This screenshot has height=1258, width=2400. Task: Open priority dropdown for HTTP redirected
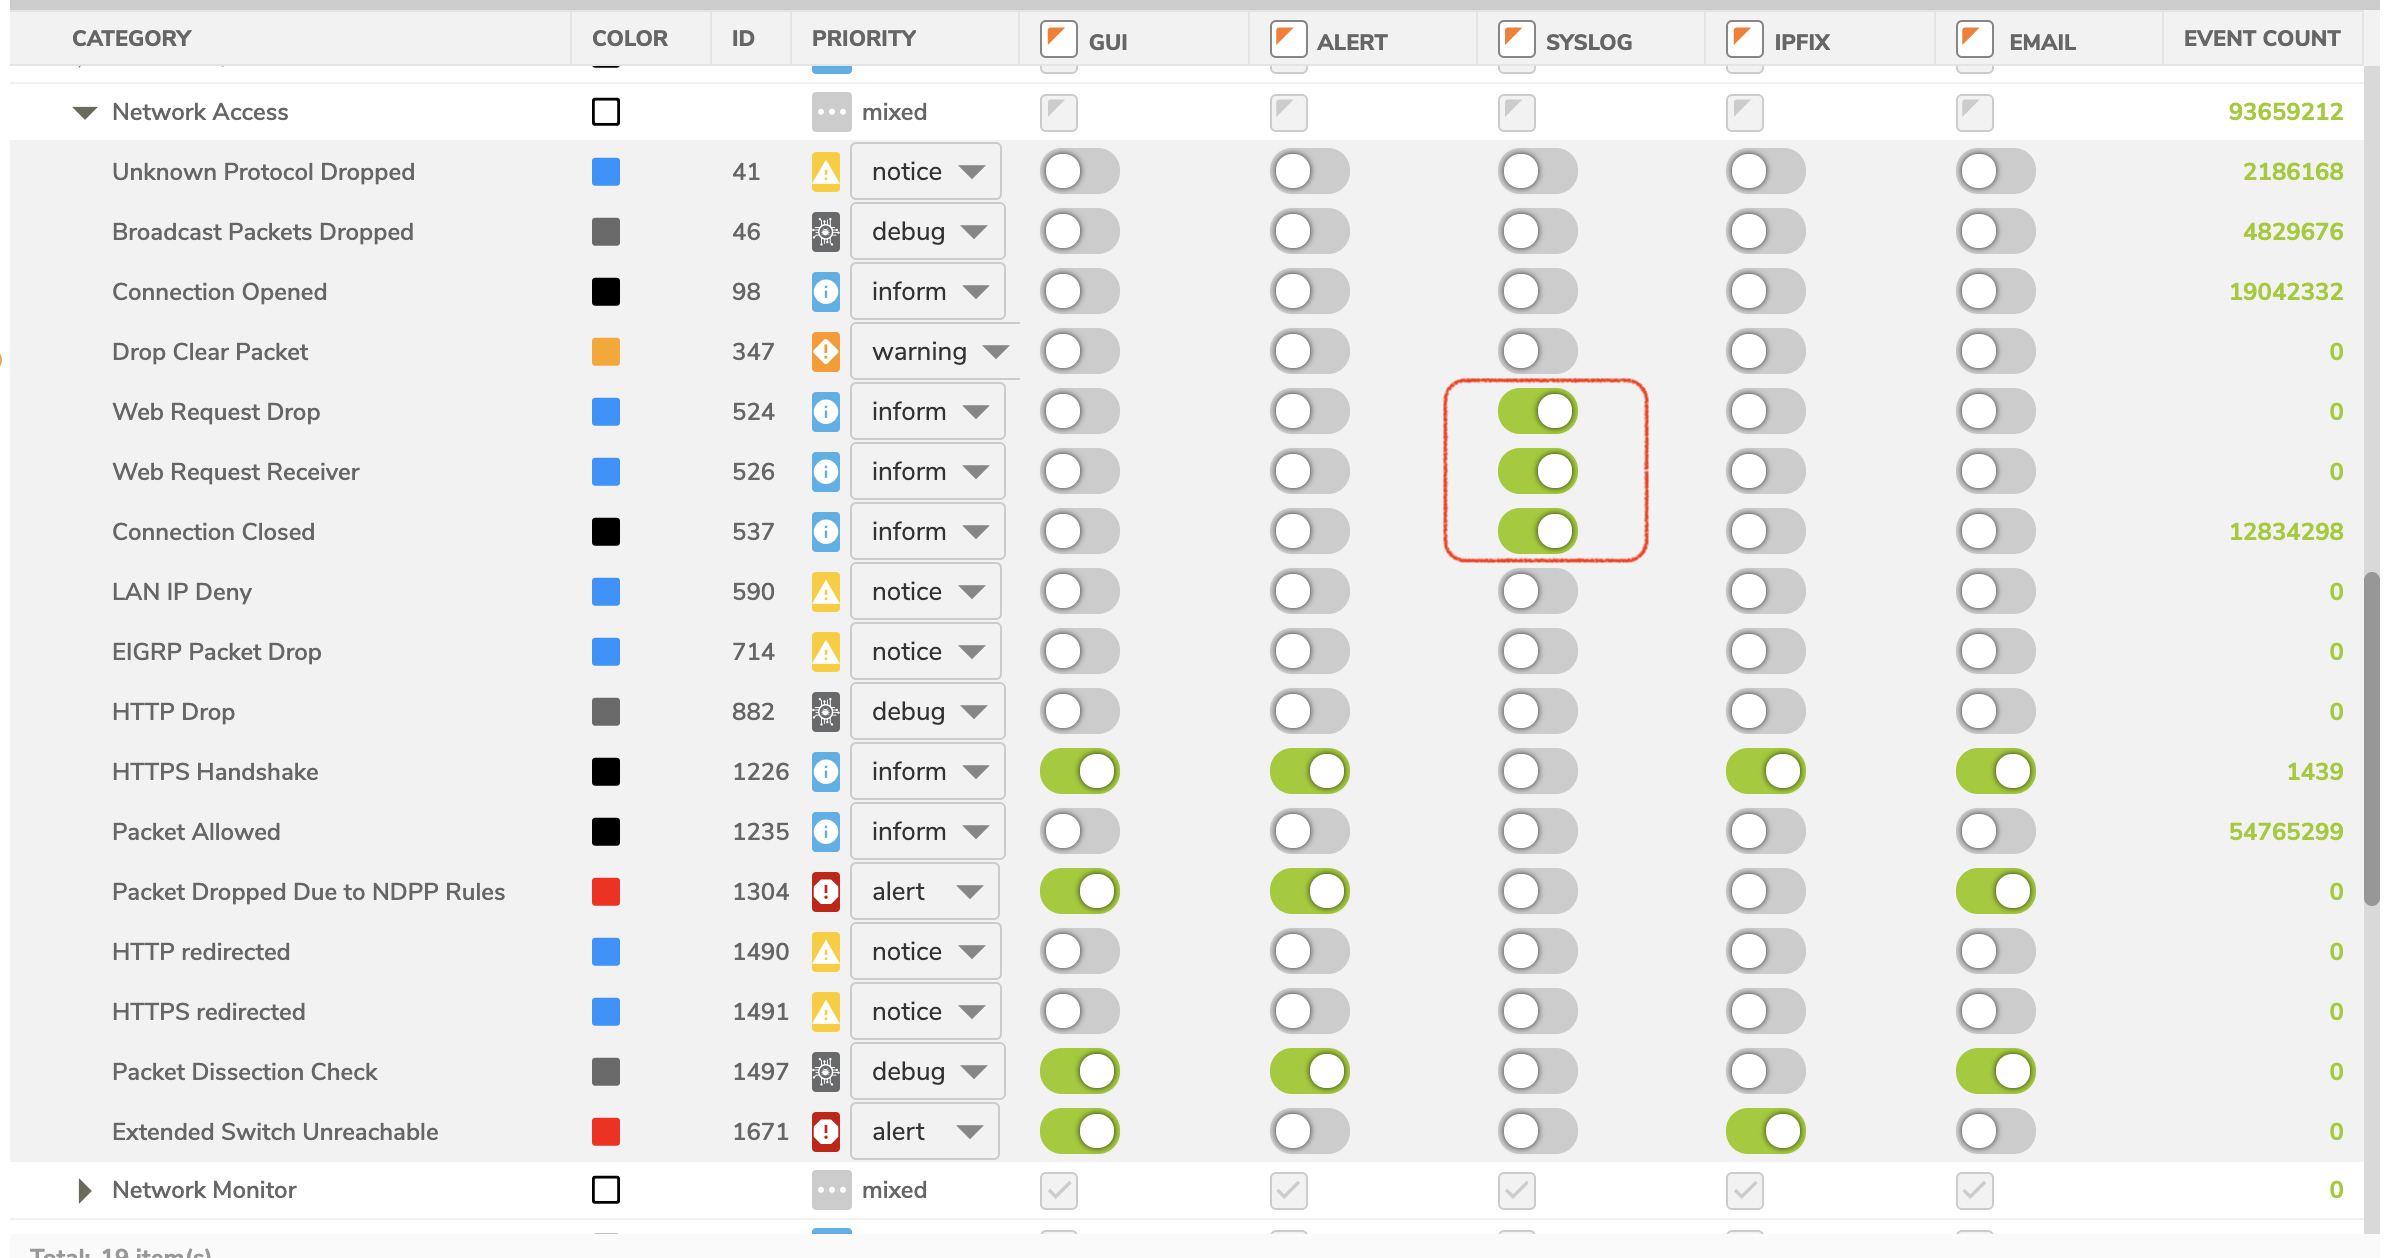(x=926, y=952)
